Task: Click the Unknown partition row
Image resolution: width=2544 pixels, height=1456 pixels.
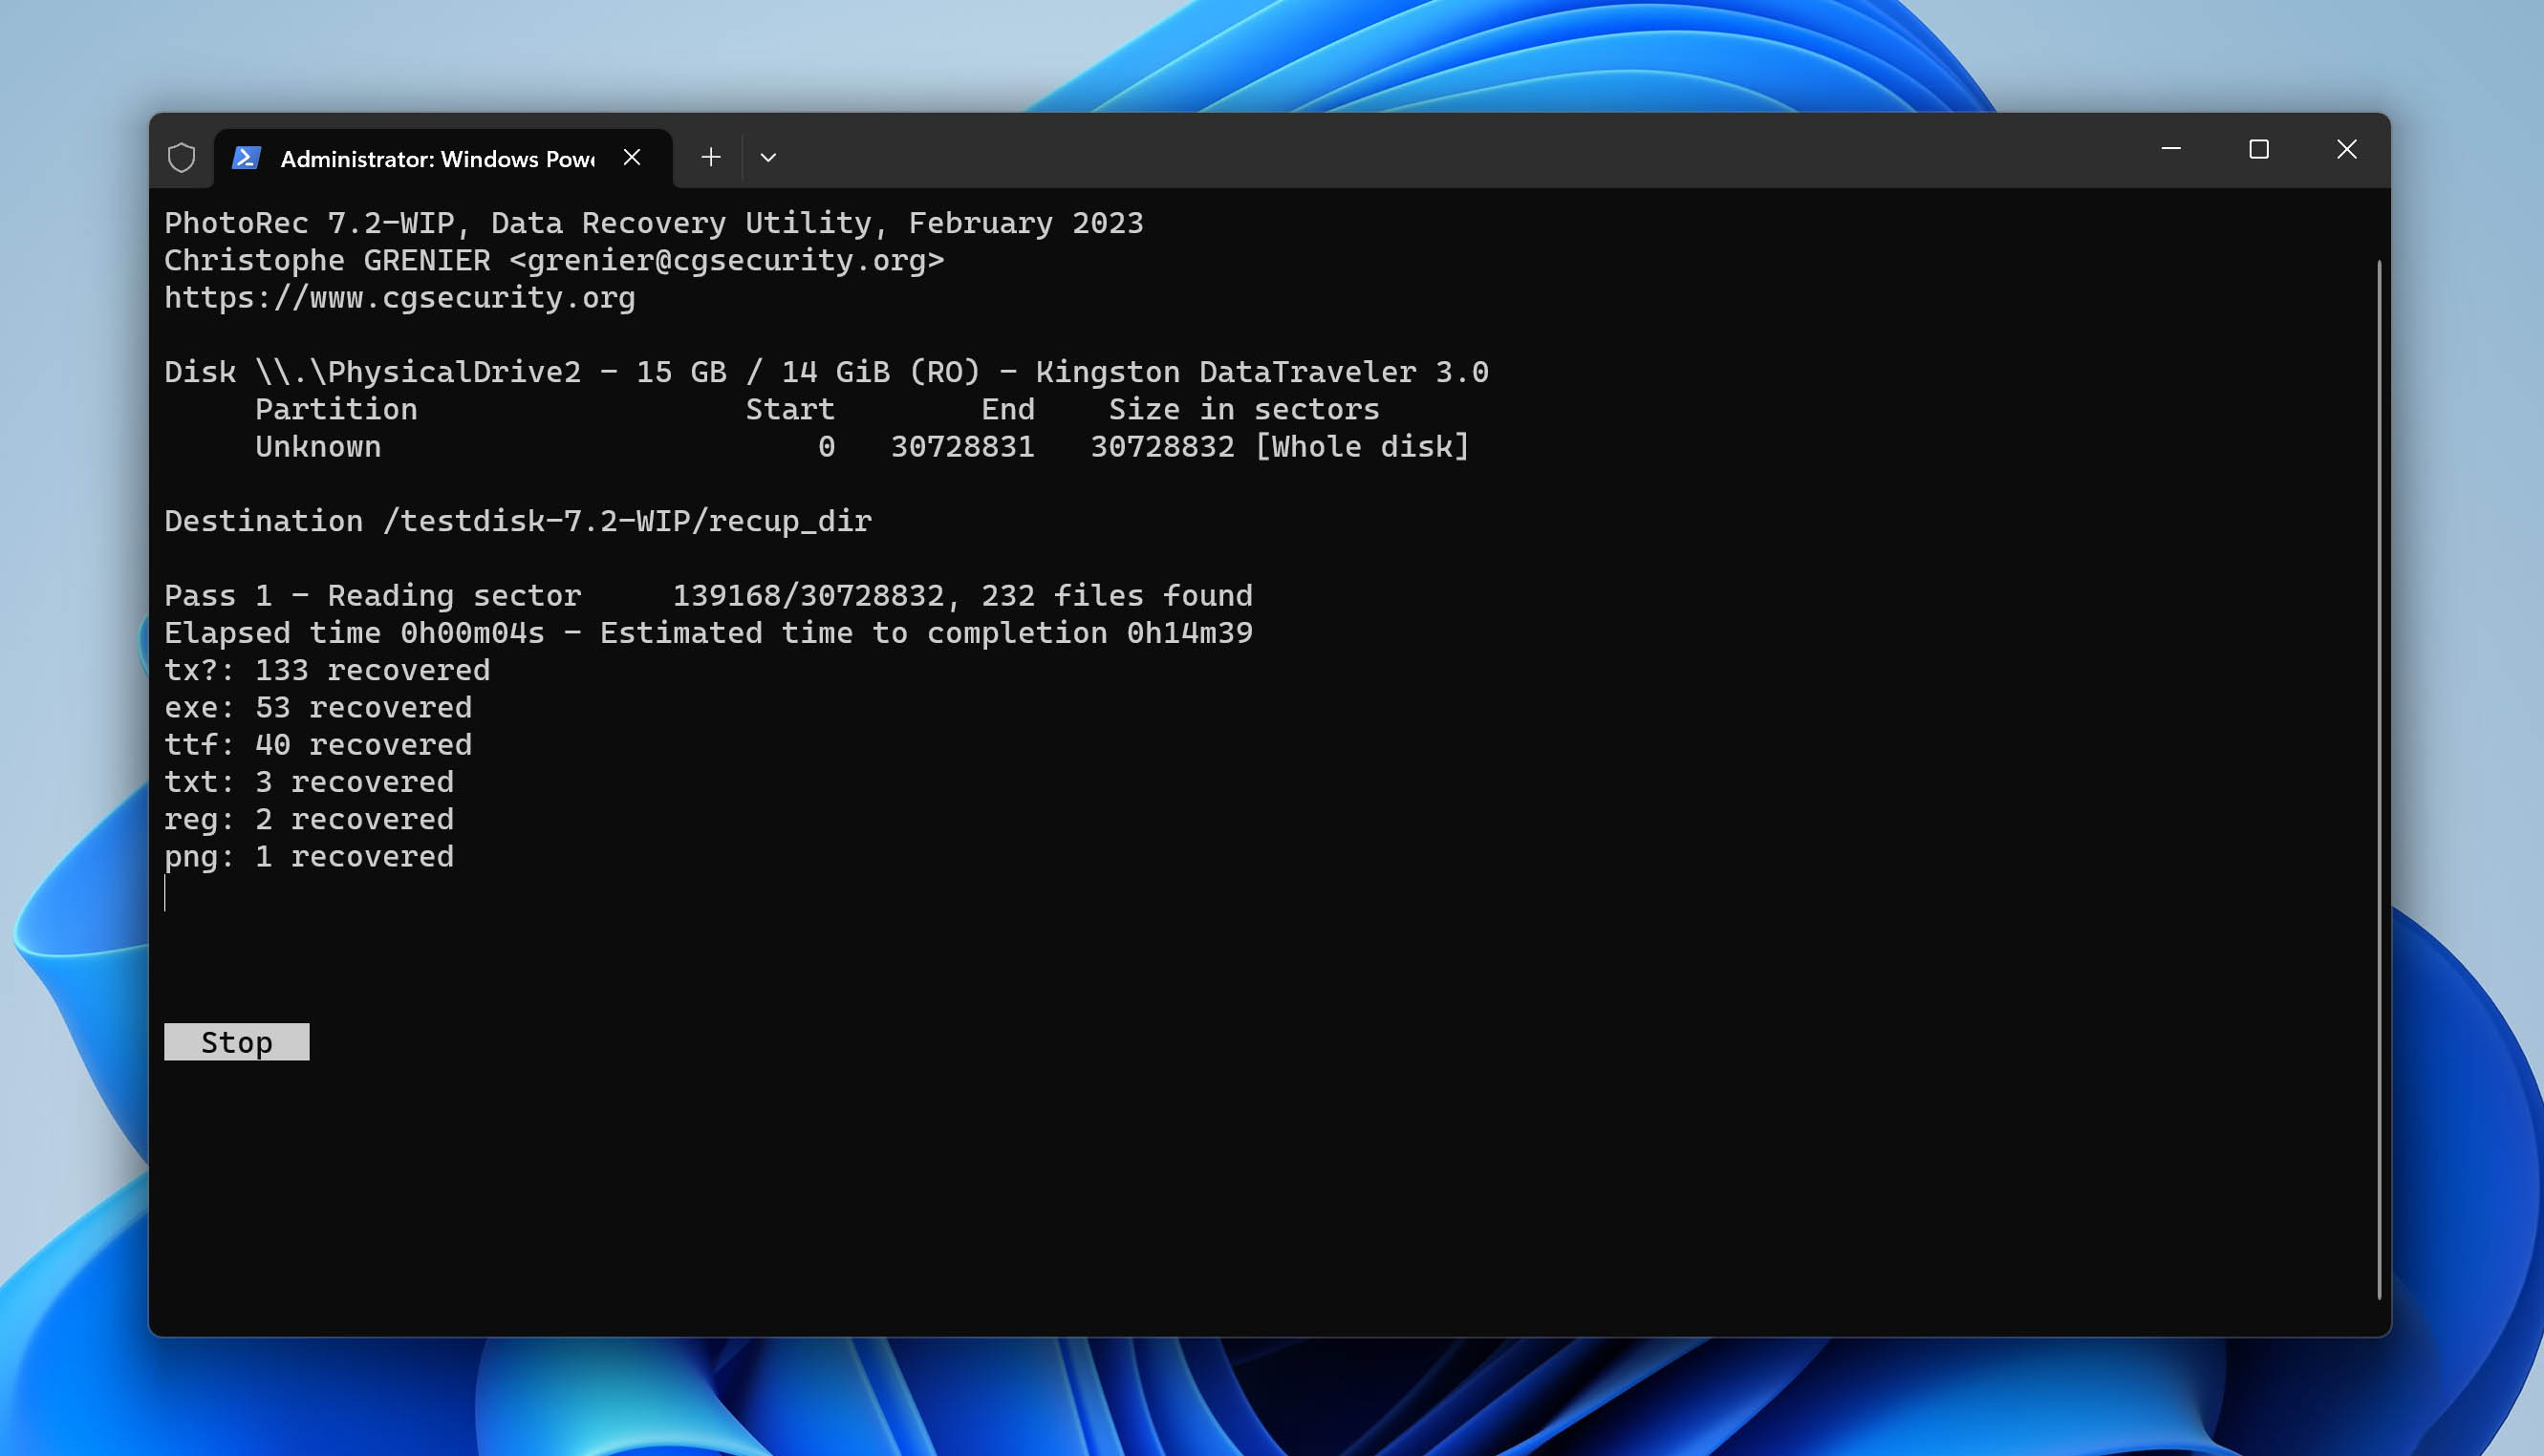Action: coord(318,446)
